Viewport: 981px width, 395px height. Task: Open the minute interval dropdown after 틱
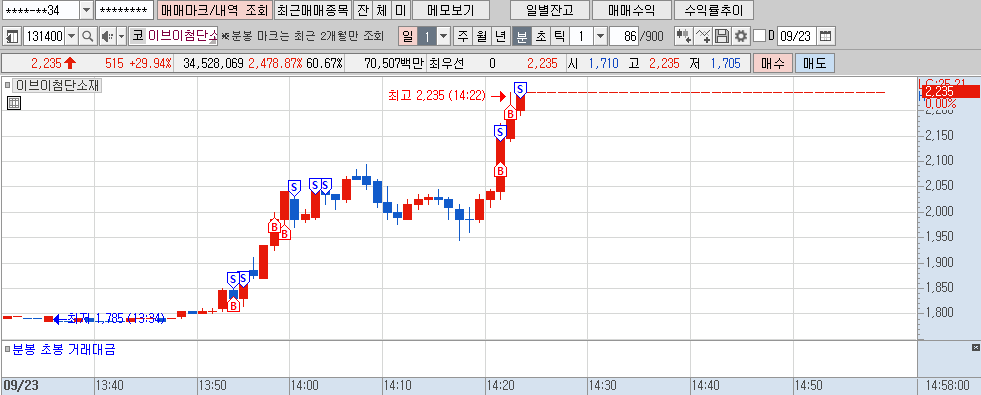pos(601,36)
